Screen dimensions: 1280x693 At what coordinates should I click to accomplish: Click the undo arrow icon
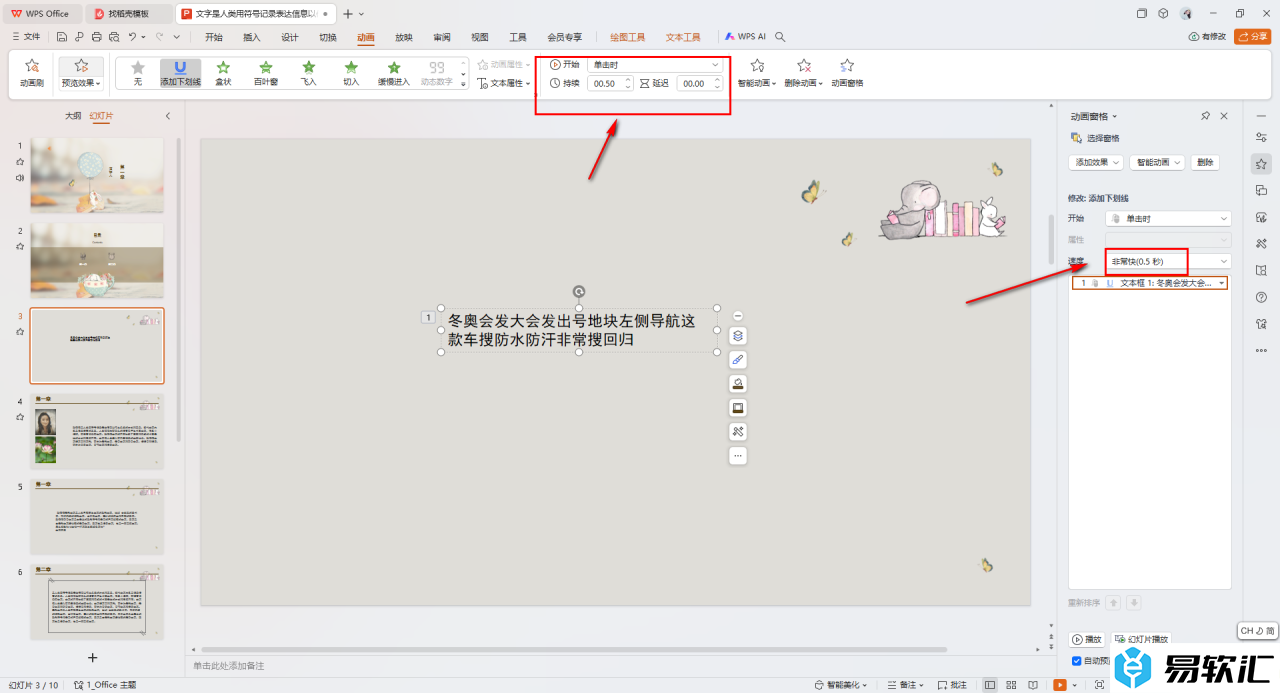click(x=132, y=37)
